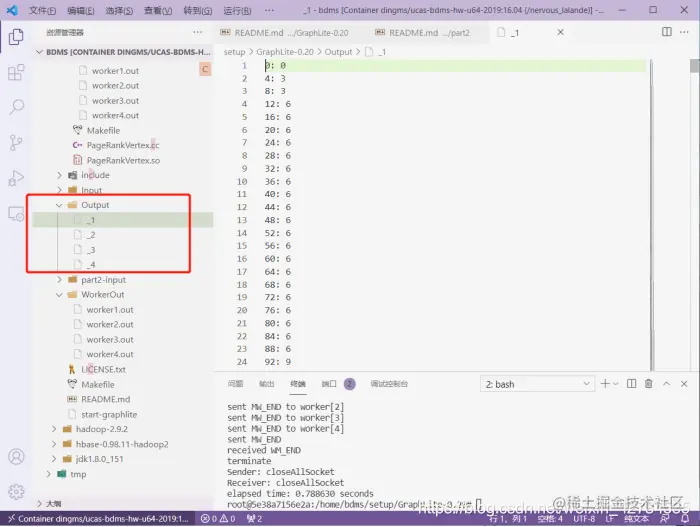Open launch profile dropdown next to plus
This screenshot has width=700, height=527.
[x=616, y=384]
